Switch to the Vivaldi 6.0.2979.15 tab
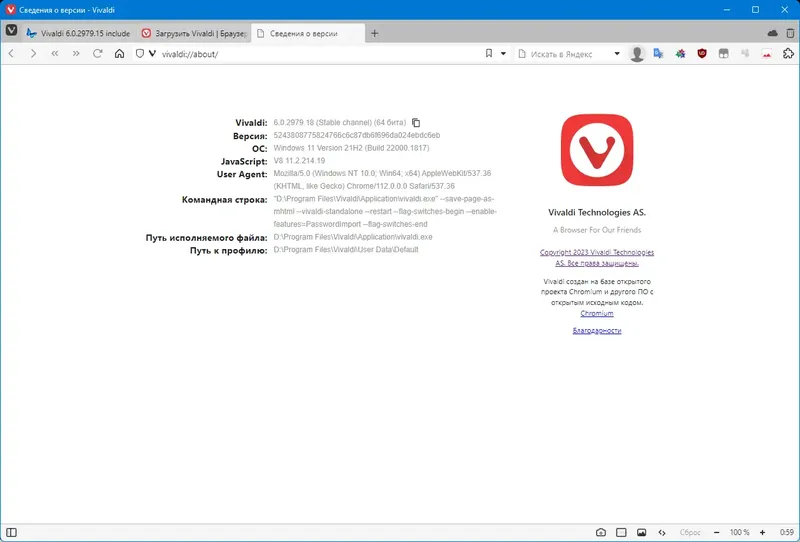800x542 pixels. [80, 33]
